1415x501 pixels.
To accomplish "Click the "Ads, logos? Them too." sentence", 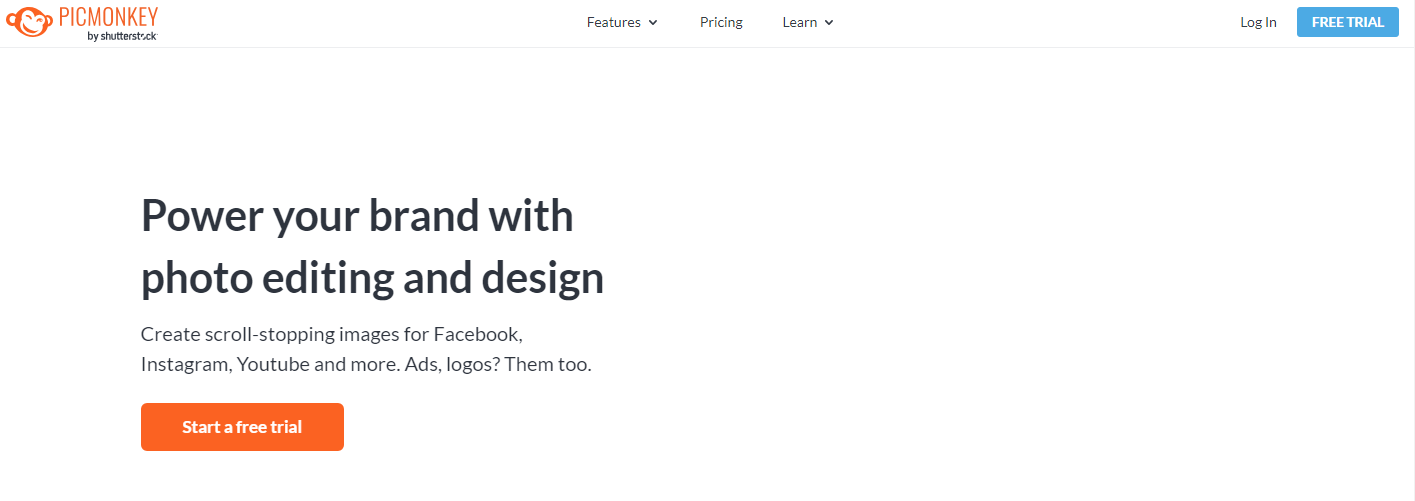I will 498,365.
